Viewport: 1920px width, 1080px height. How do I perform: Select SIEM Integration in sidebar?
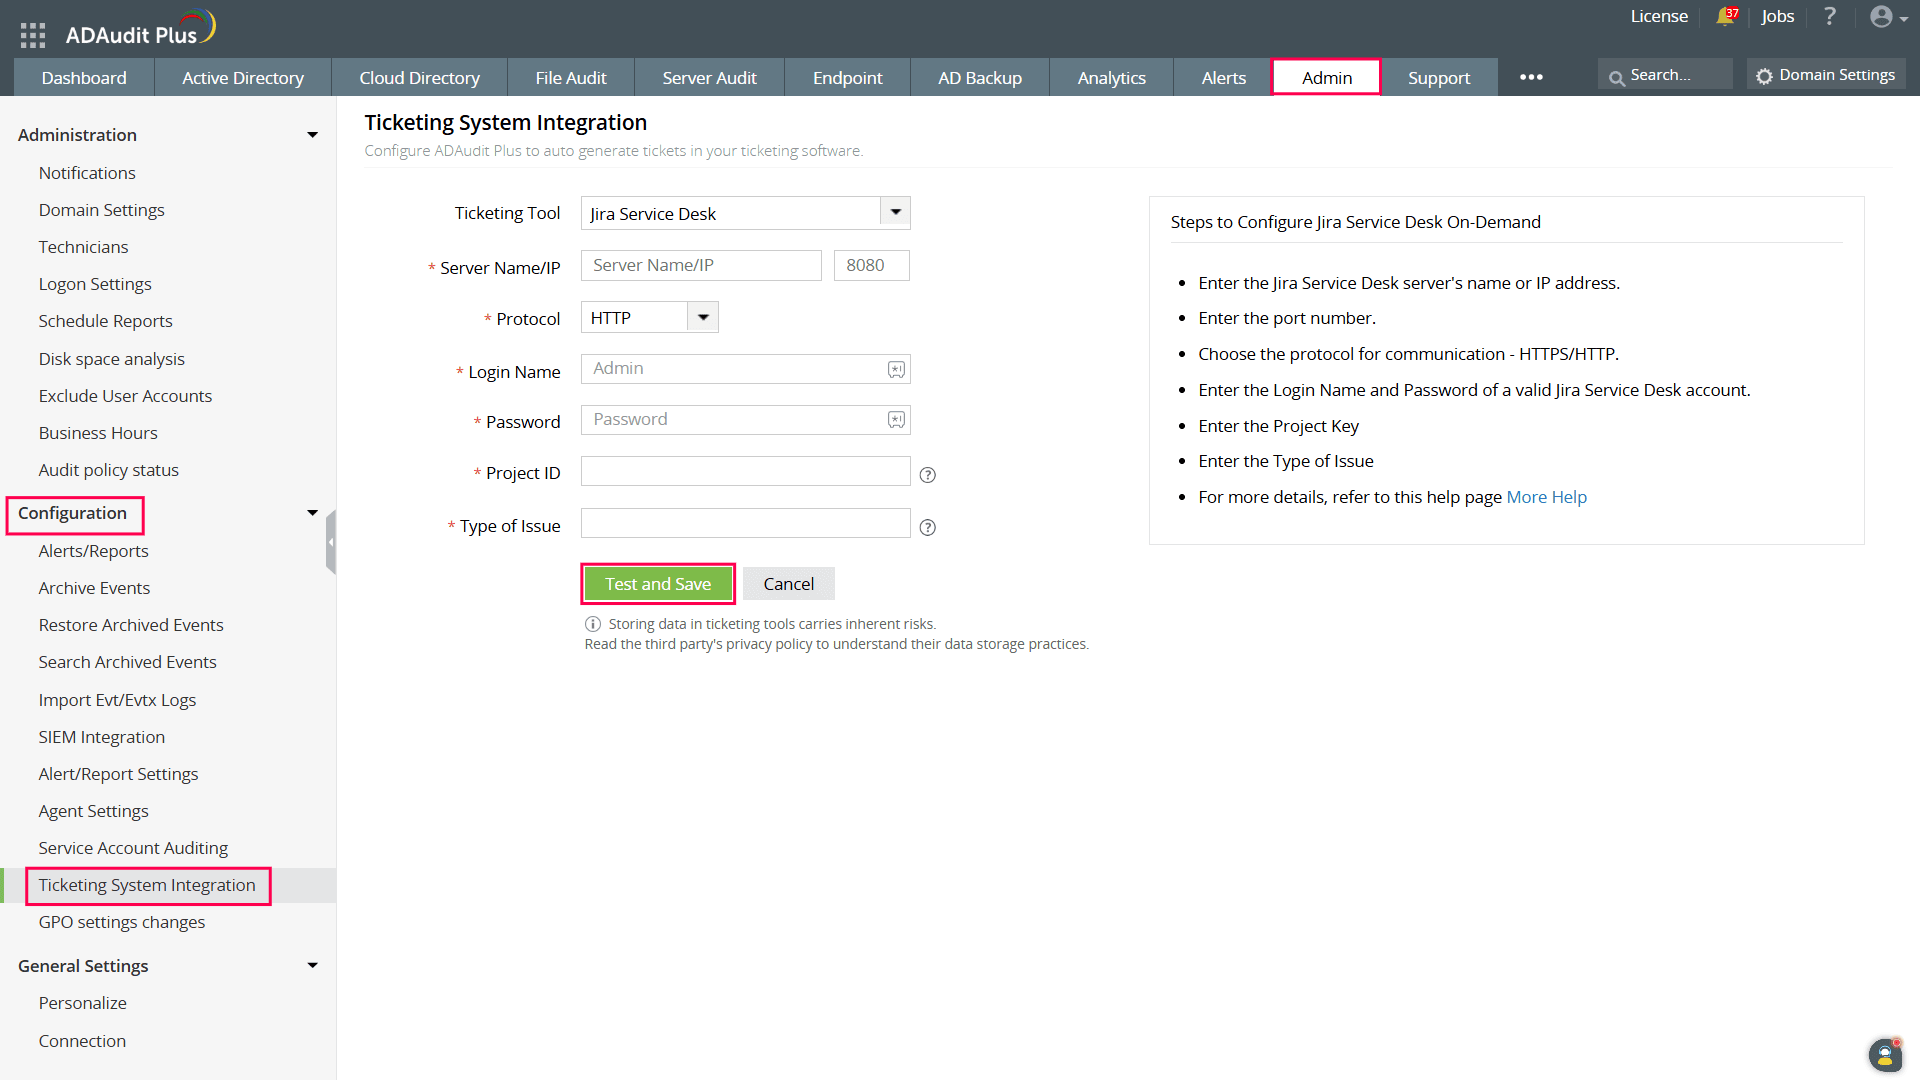tap(102, 737)
